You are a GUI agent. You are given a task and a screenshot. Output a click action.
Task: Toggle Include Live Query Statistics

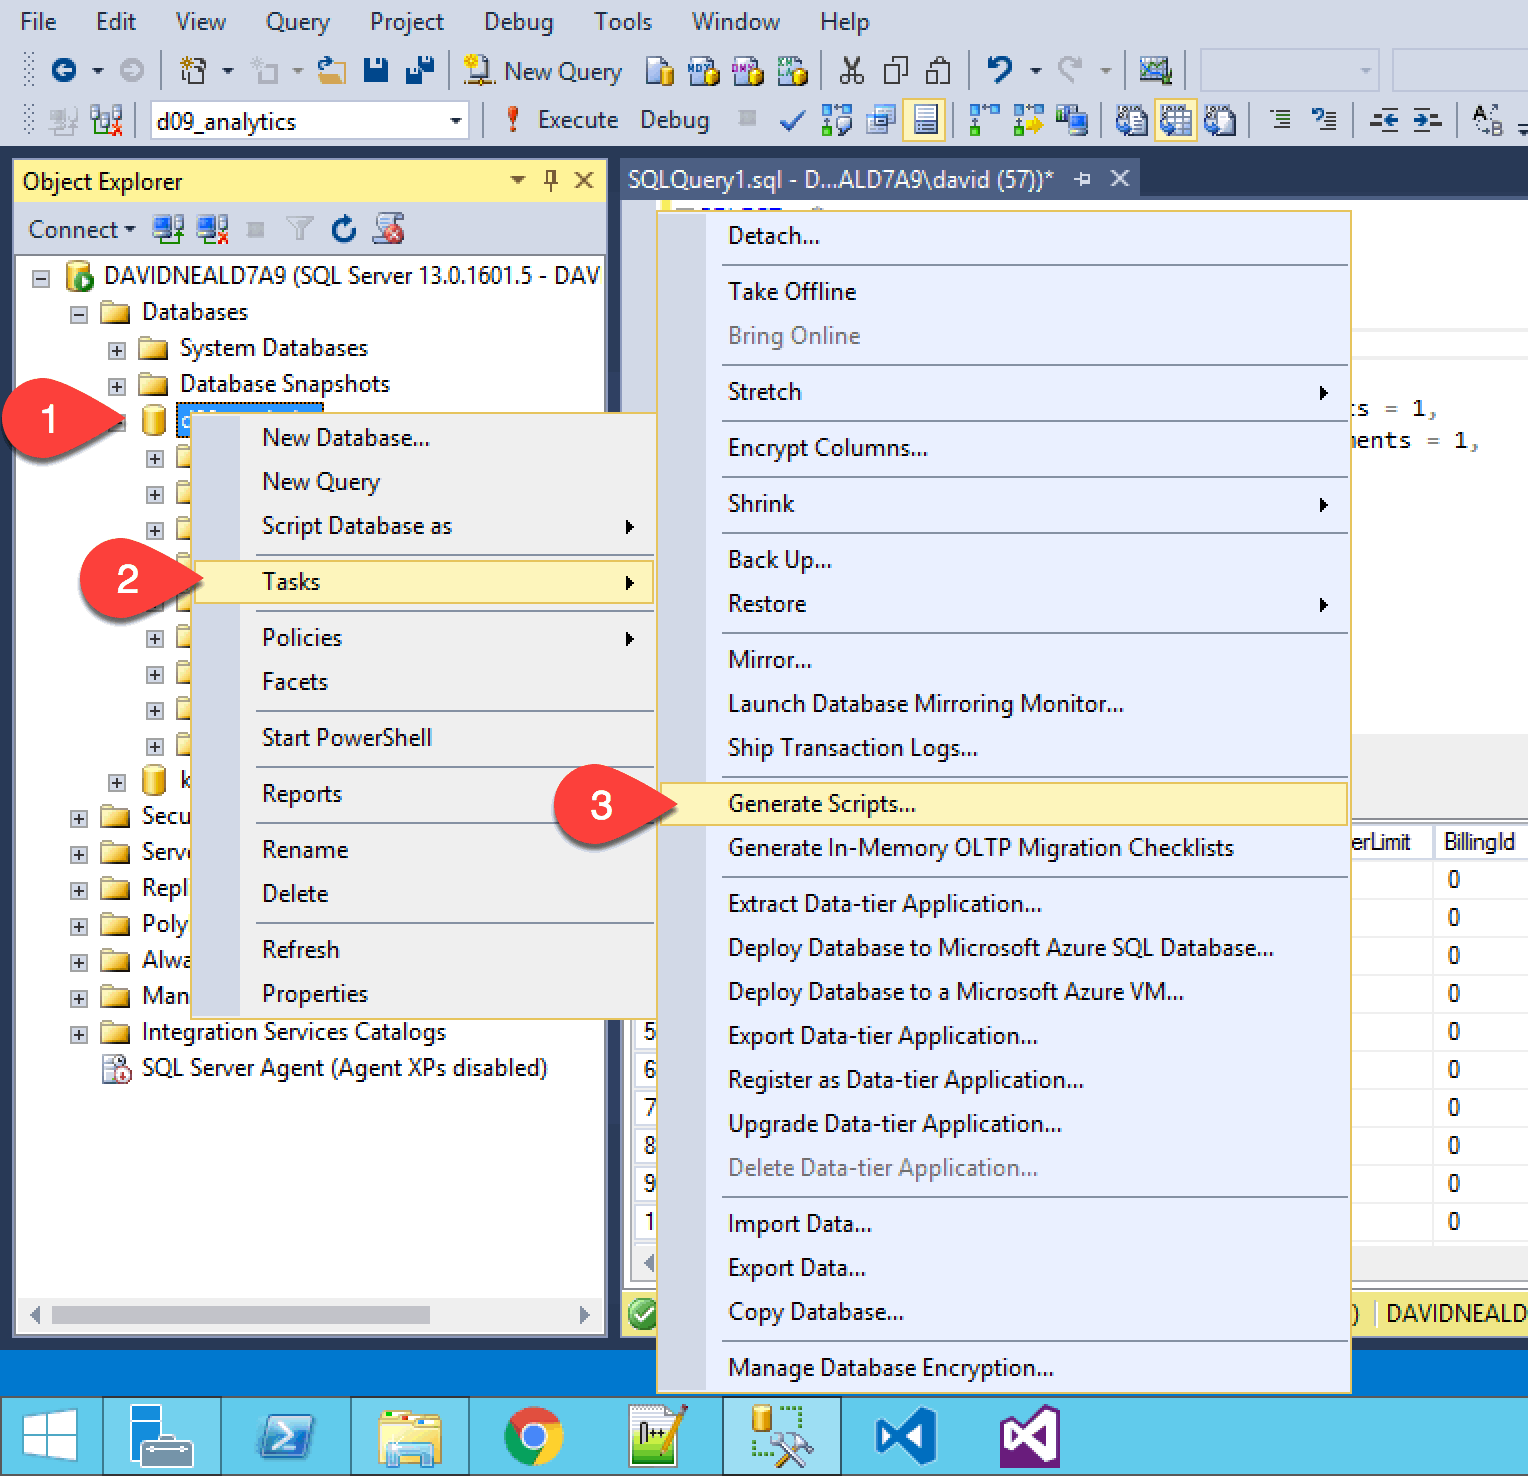click(x=1028, y=121)
